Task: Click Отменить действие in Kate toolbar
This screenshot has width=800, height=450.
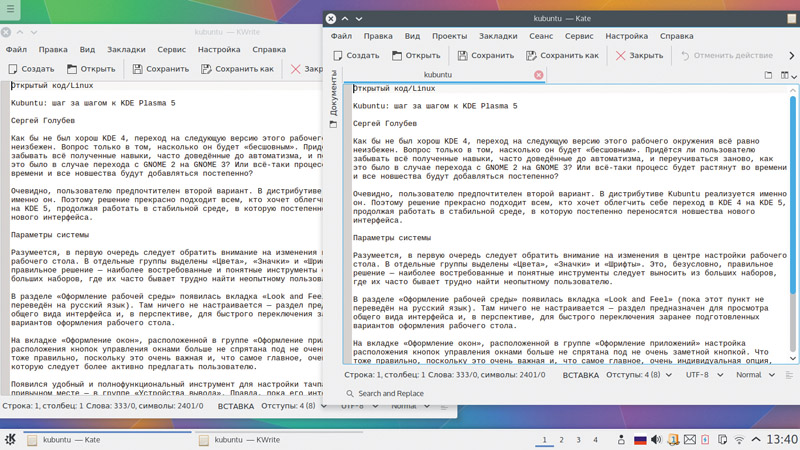Action: (x=727, y=55)
